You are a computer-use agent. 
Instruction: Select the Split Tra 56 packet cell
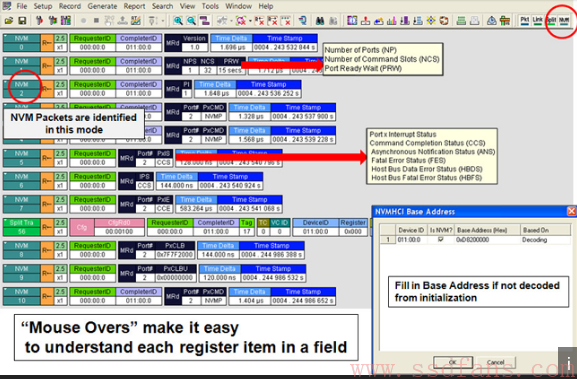point(21,227)
